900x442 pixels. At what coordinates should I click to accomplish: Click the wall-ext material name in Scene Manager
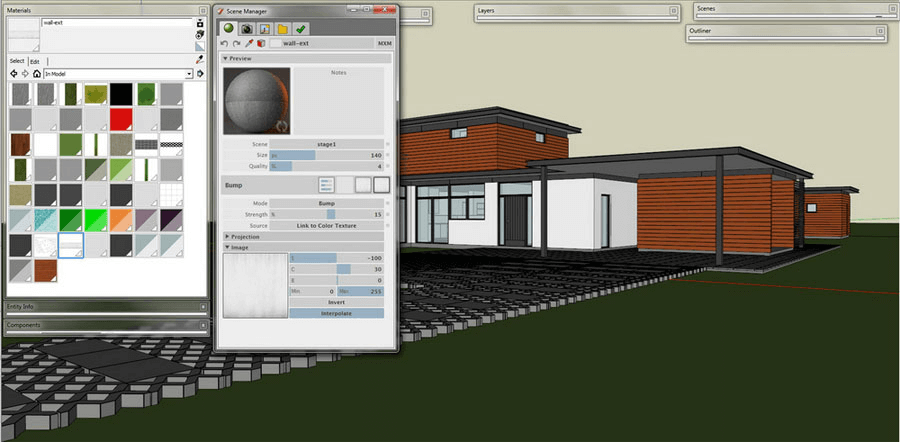click(296, 43)
